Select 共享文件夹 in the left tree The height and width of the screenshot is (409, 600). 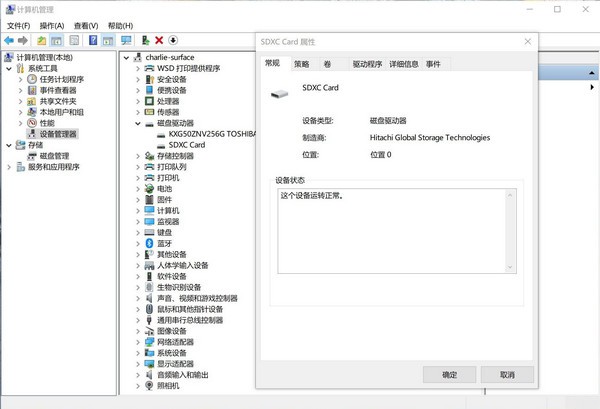pyautogui.click(x=58, y=101)
